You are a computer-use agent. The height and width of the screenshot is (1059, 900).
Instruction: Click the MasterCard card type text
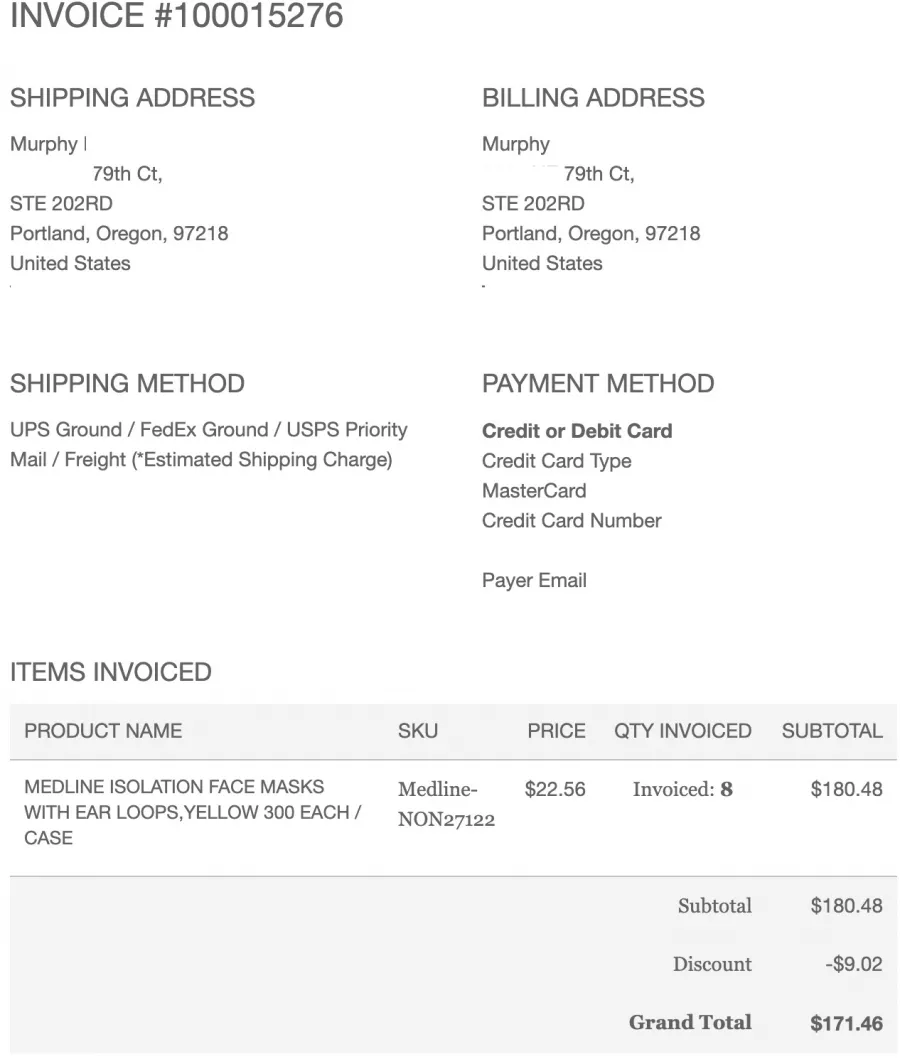pyautogui.click(x=534, y=491)
